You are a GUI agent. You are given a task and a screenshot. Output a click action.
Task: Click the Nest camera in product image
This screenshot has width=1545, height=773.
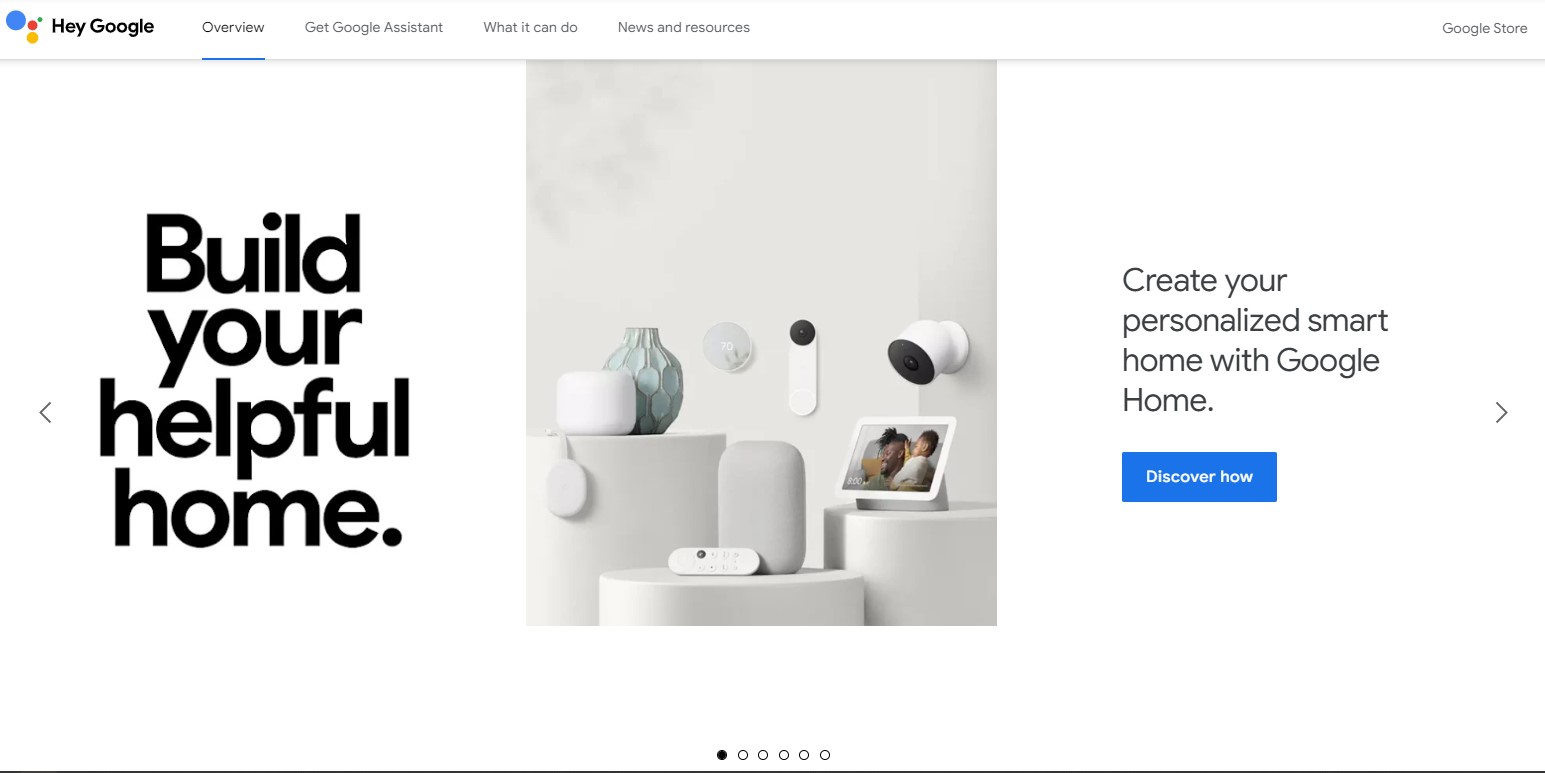(x=928, y=350)
